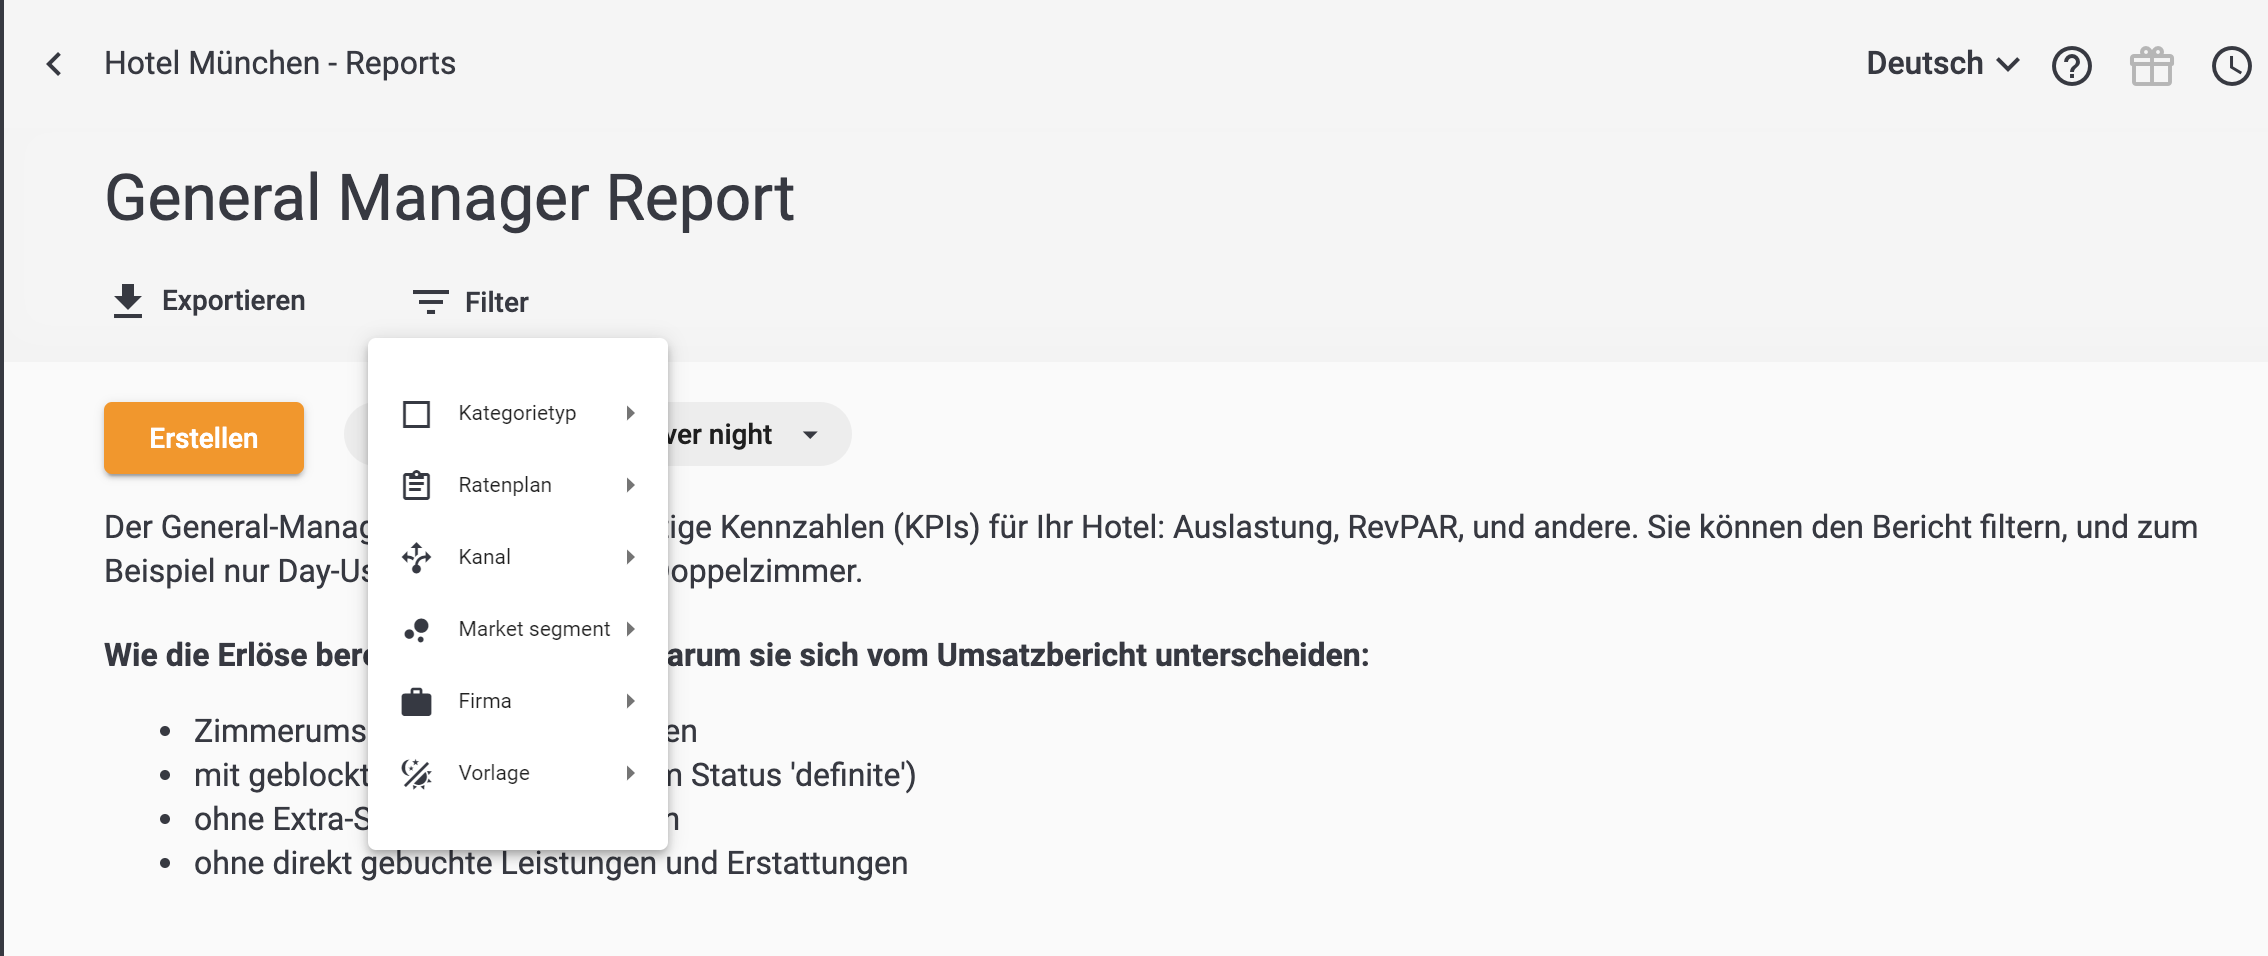
Task: Select the Ratenplan menu entry
Action: pyautogui.click(x=505, y=485)
